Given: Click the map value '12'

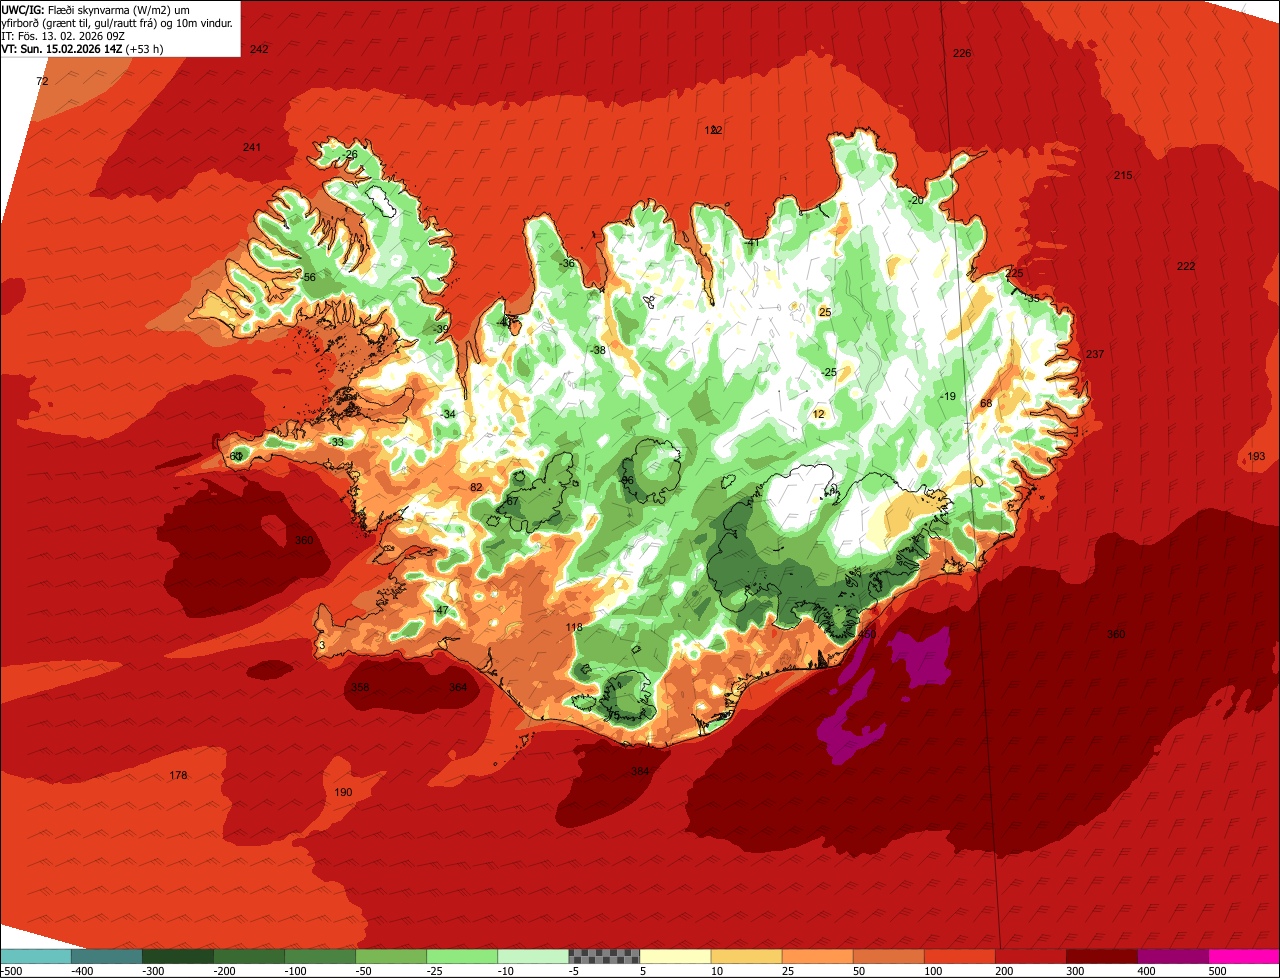Looking at the screenshot, I should click(818, 414).
